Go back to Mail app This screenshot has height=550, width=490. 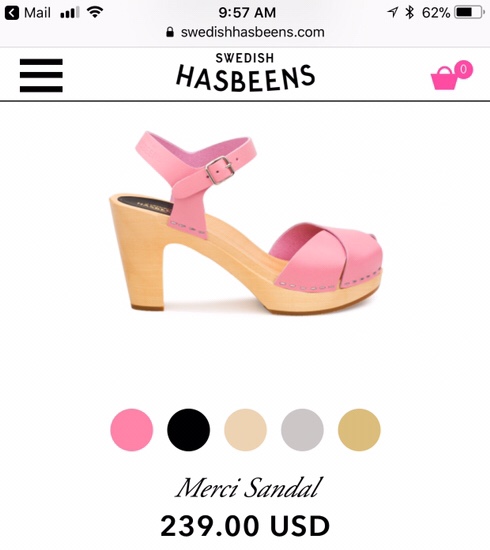28,13
